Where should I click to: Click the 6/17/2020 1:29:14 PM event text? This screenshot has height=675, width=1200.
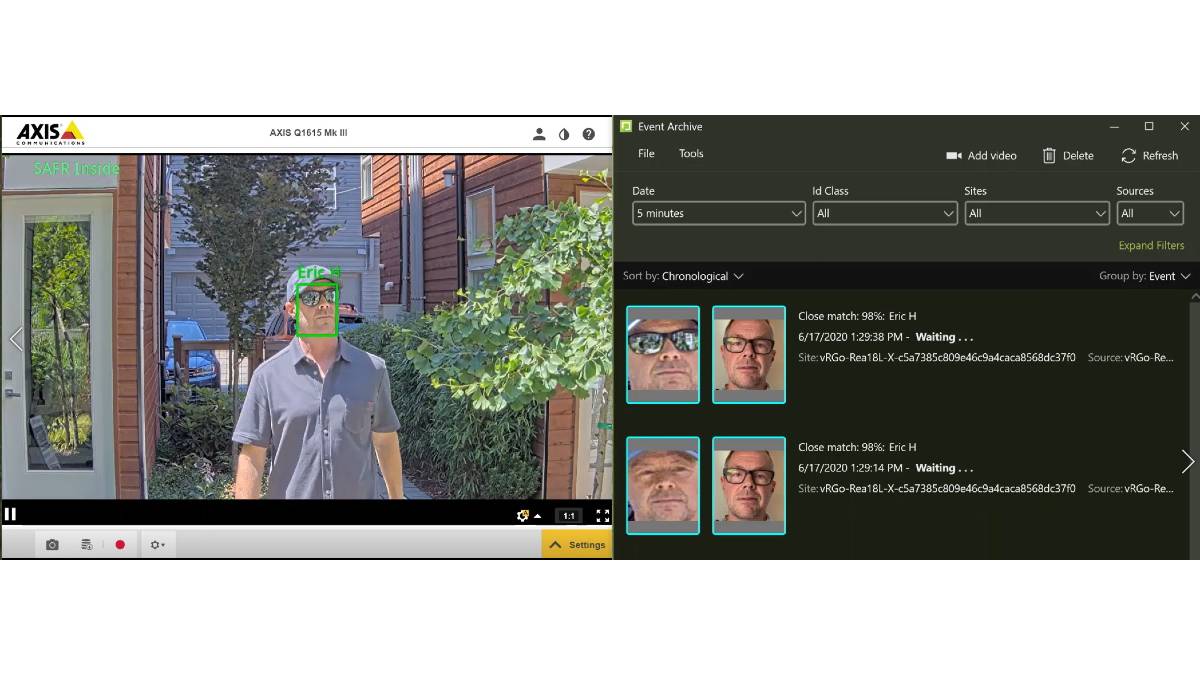tap(853, 468)
